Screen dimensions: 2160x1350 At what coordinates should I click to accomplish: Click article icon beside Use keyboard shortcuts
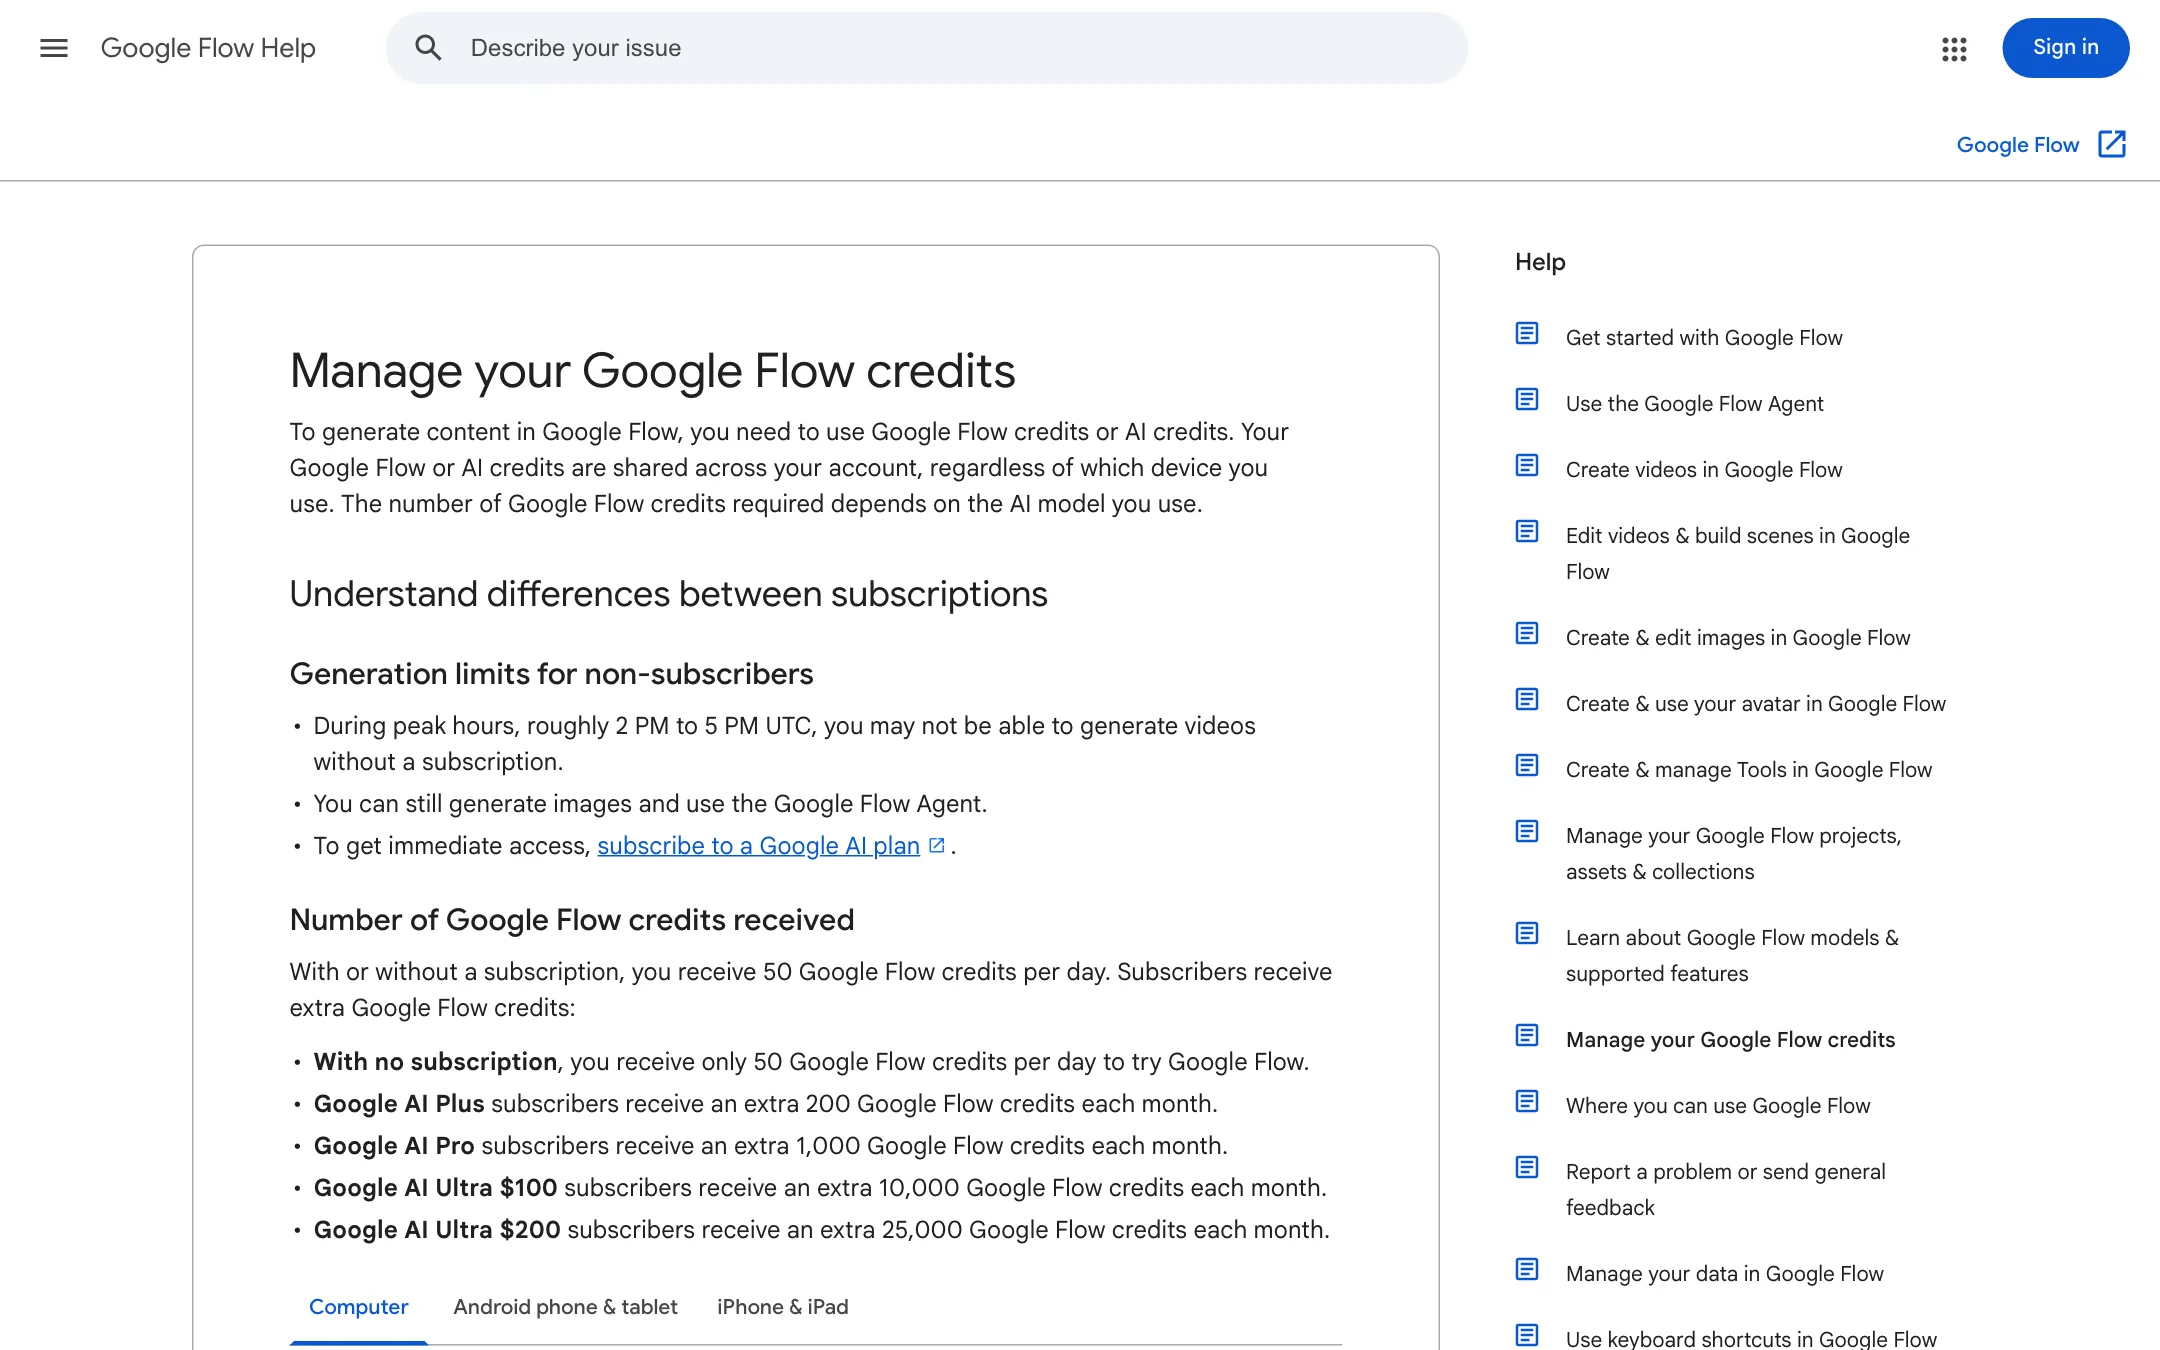click(1527, 1335)
